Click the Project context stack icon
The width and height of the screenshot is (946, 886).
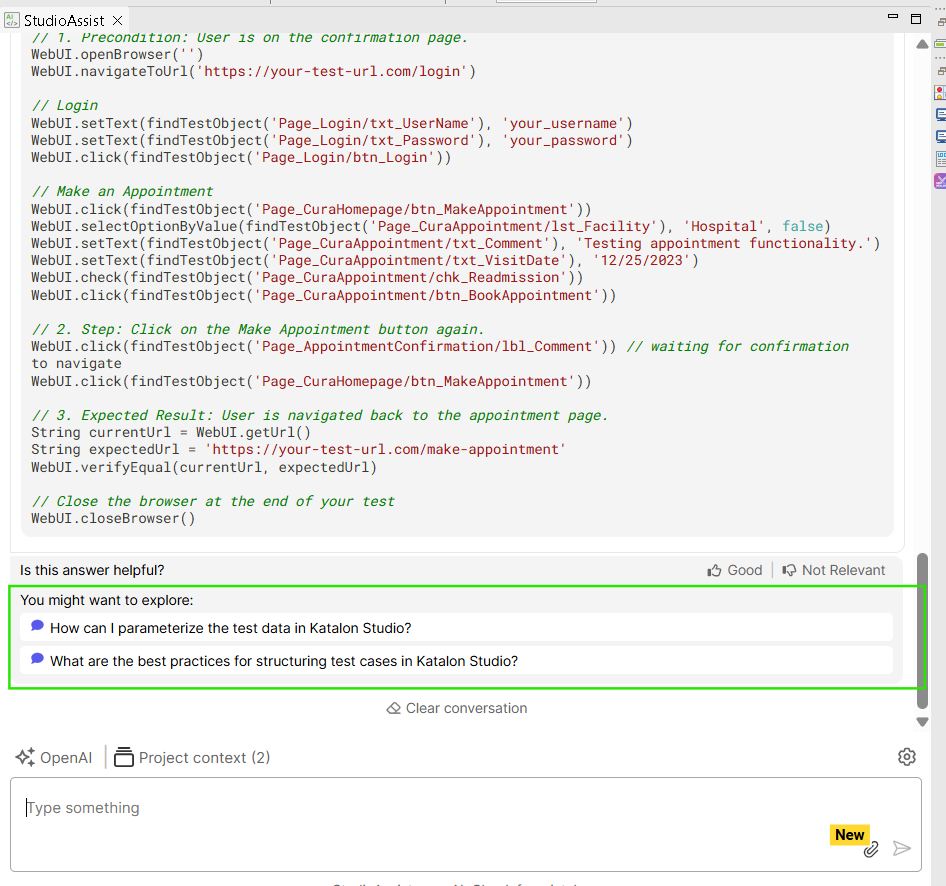(x=124, y=757)
